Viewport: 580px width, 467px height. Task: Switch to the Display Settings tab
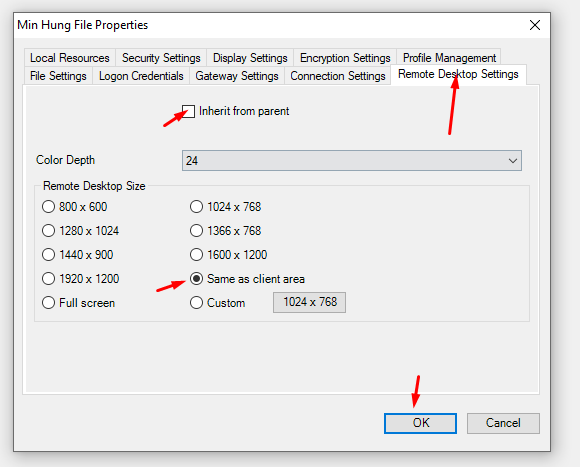pos(250,58)
